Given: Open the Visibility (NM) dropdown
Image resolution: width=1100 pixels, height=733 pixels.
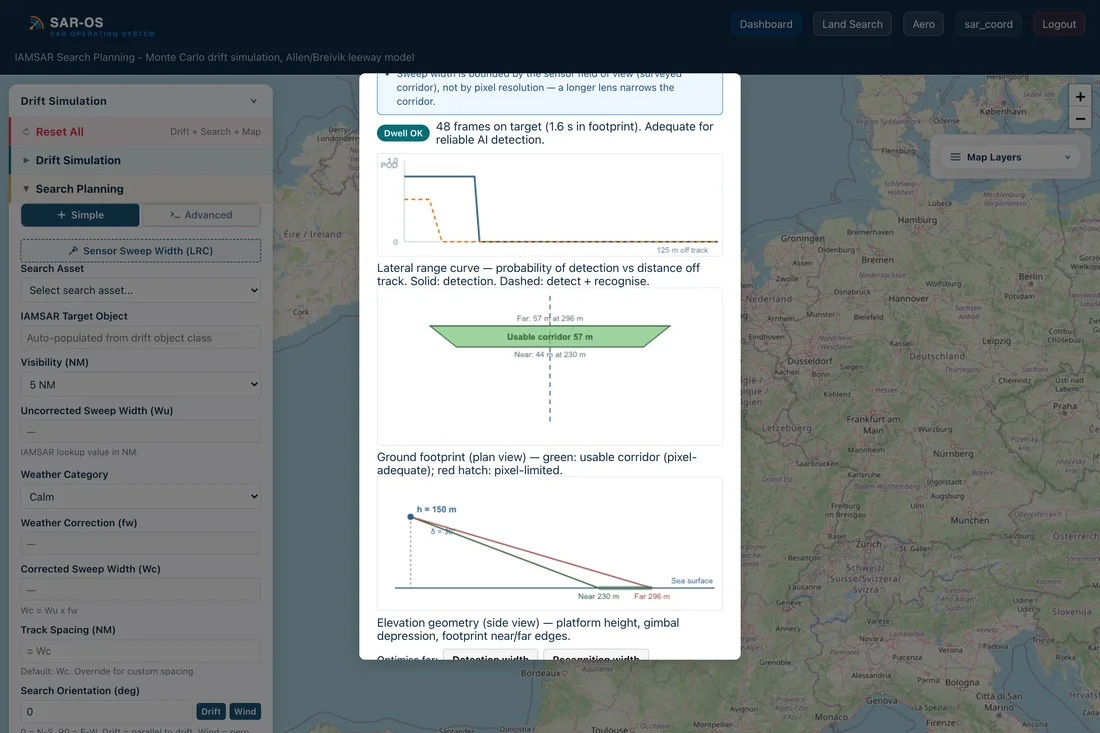Looking at the screenshot, I should 140,384.
